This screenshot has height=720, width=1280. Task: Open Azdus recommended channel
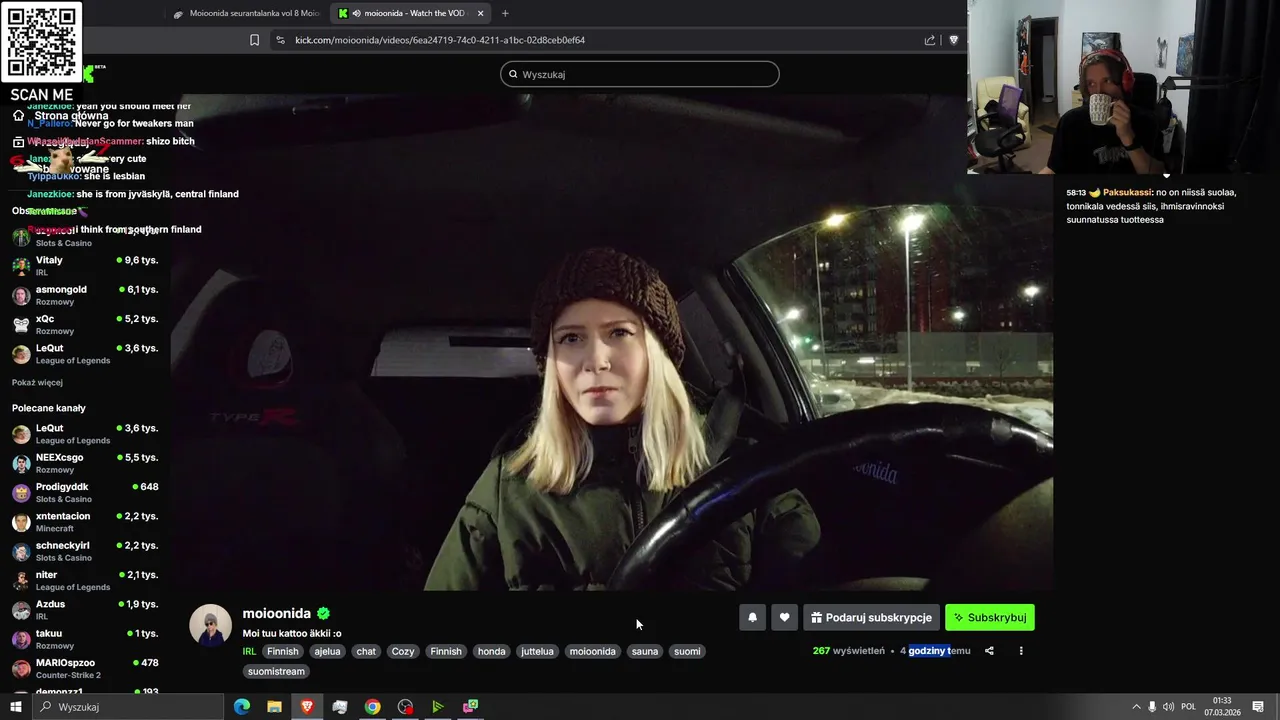coord(85,610)
